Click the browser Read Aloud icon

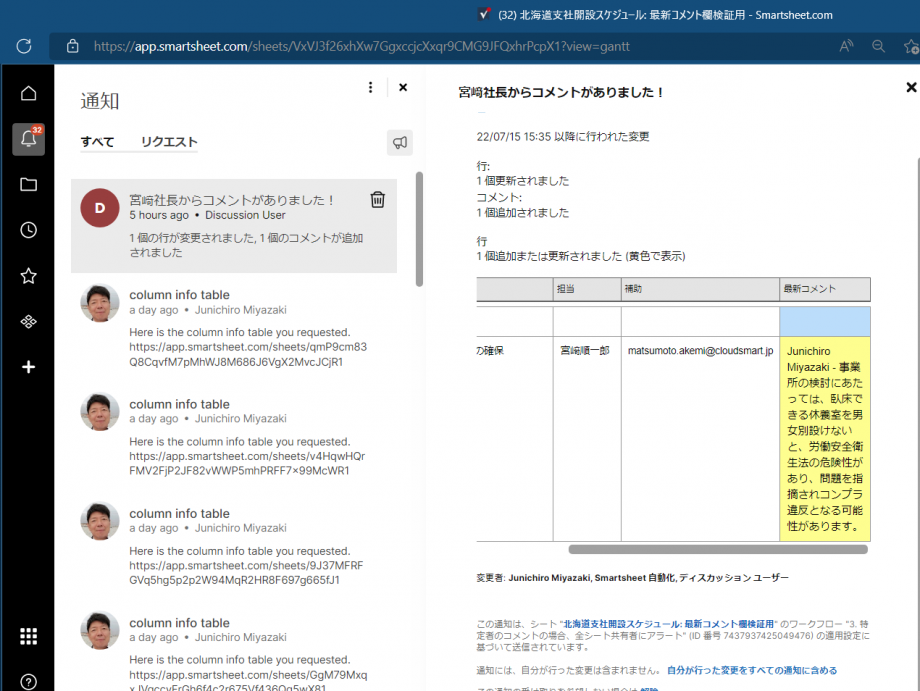pos(846,46)
